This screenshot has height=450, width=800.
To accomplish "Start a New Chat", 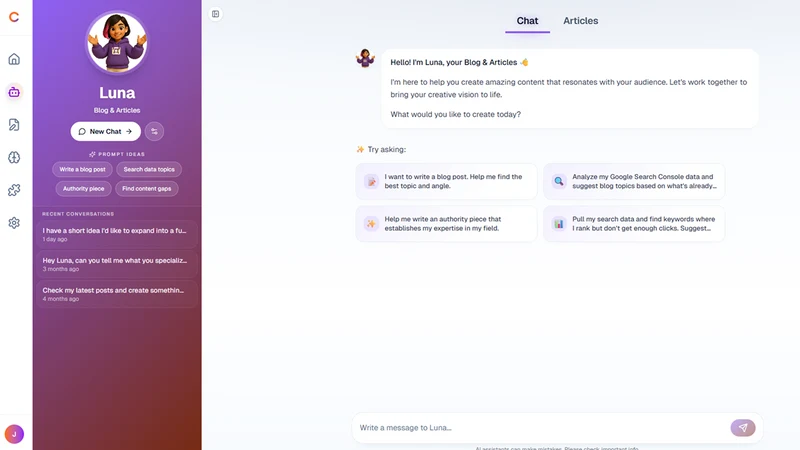I will click(106, 132).
